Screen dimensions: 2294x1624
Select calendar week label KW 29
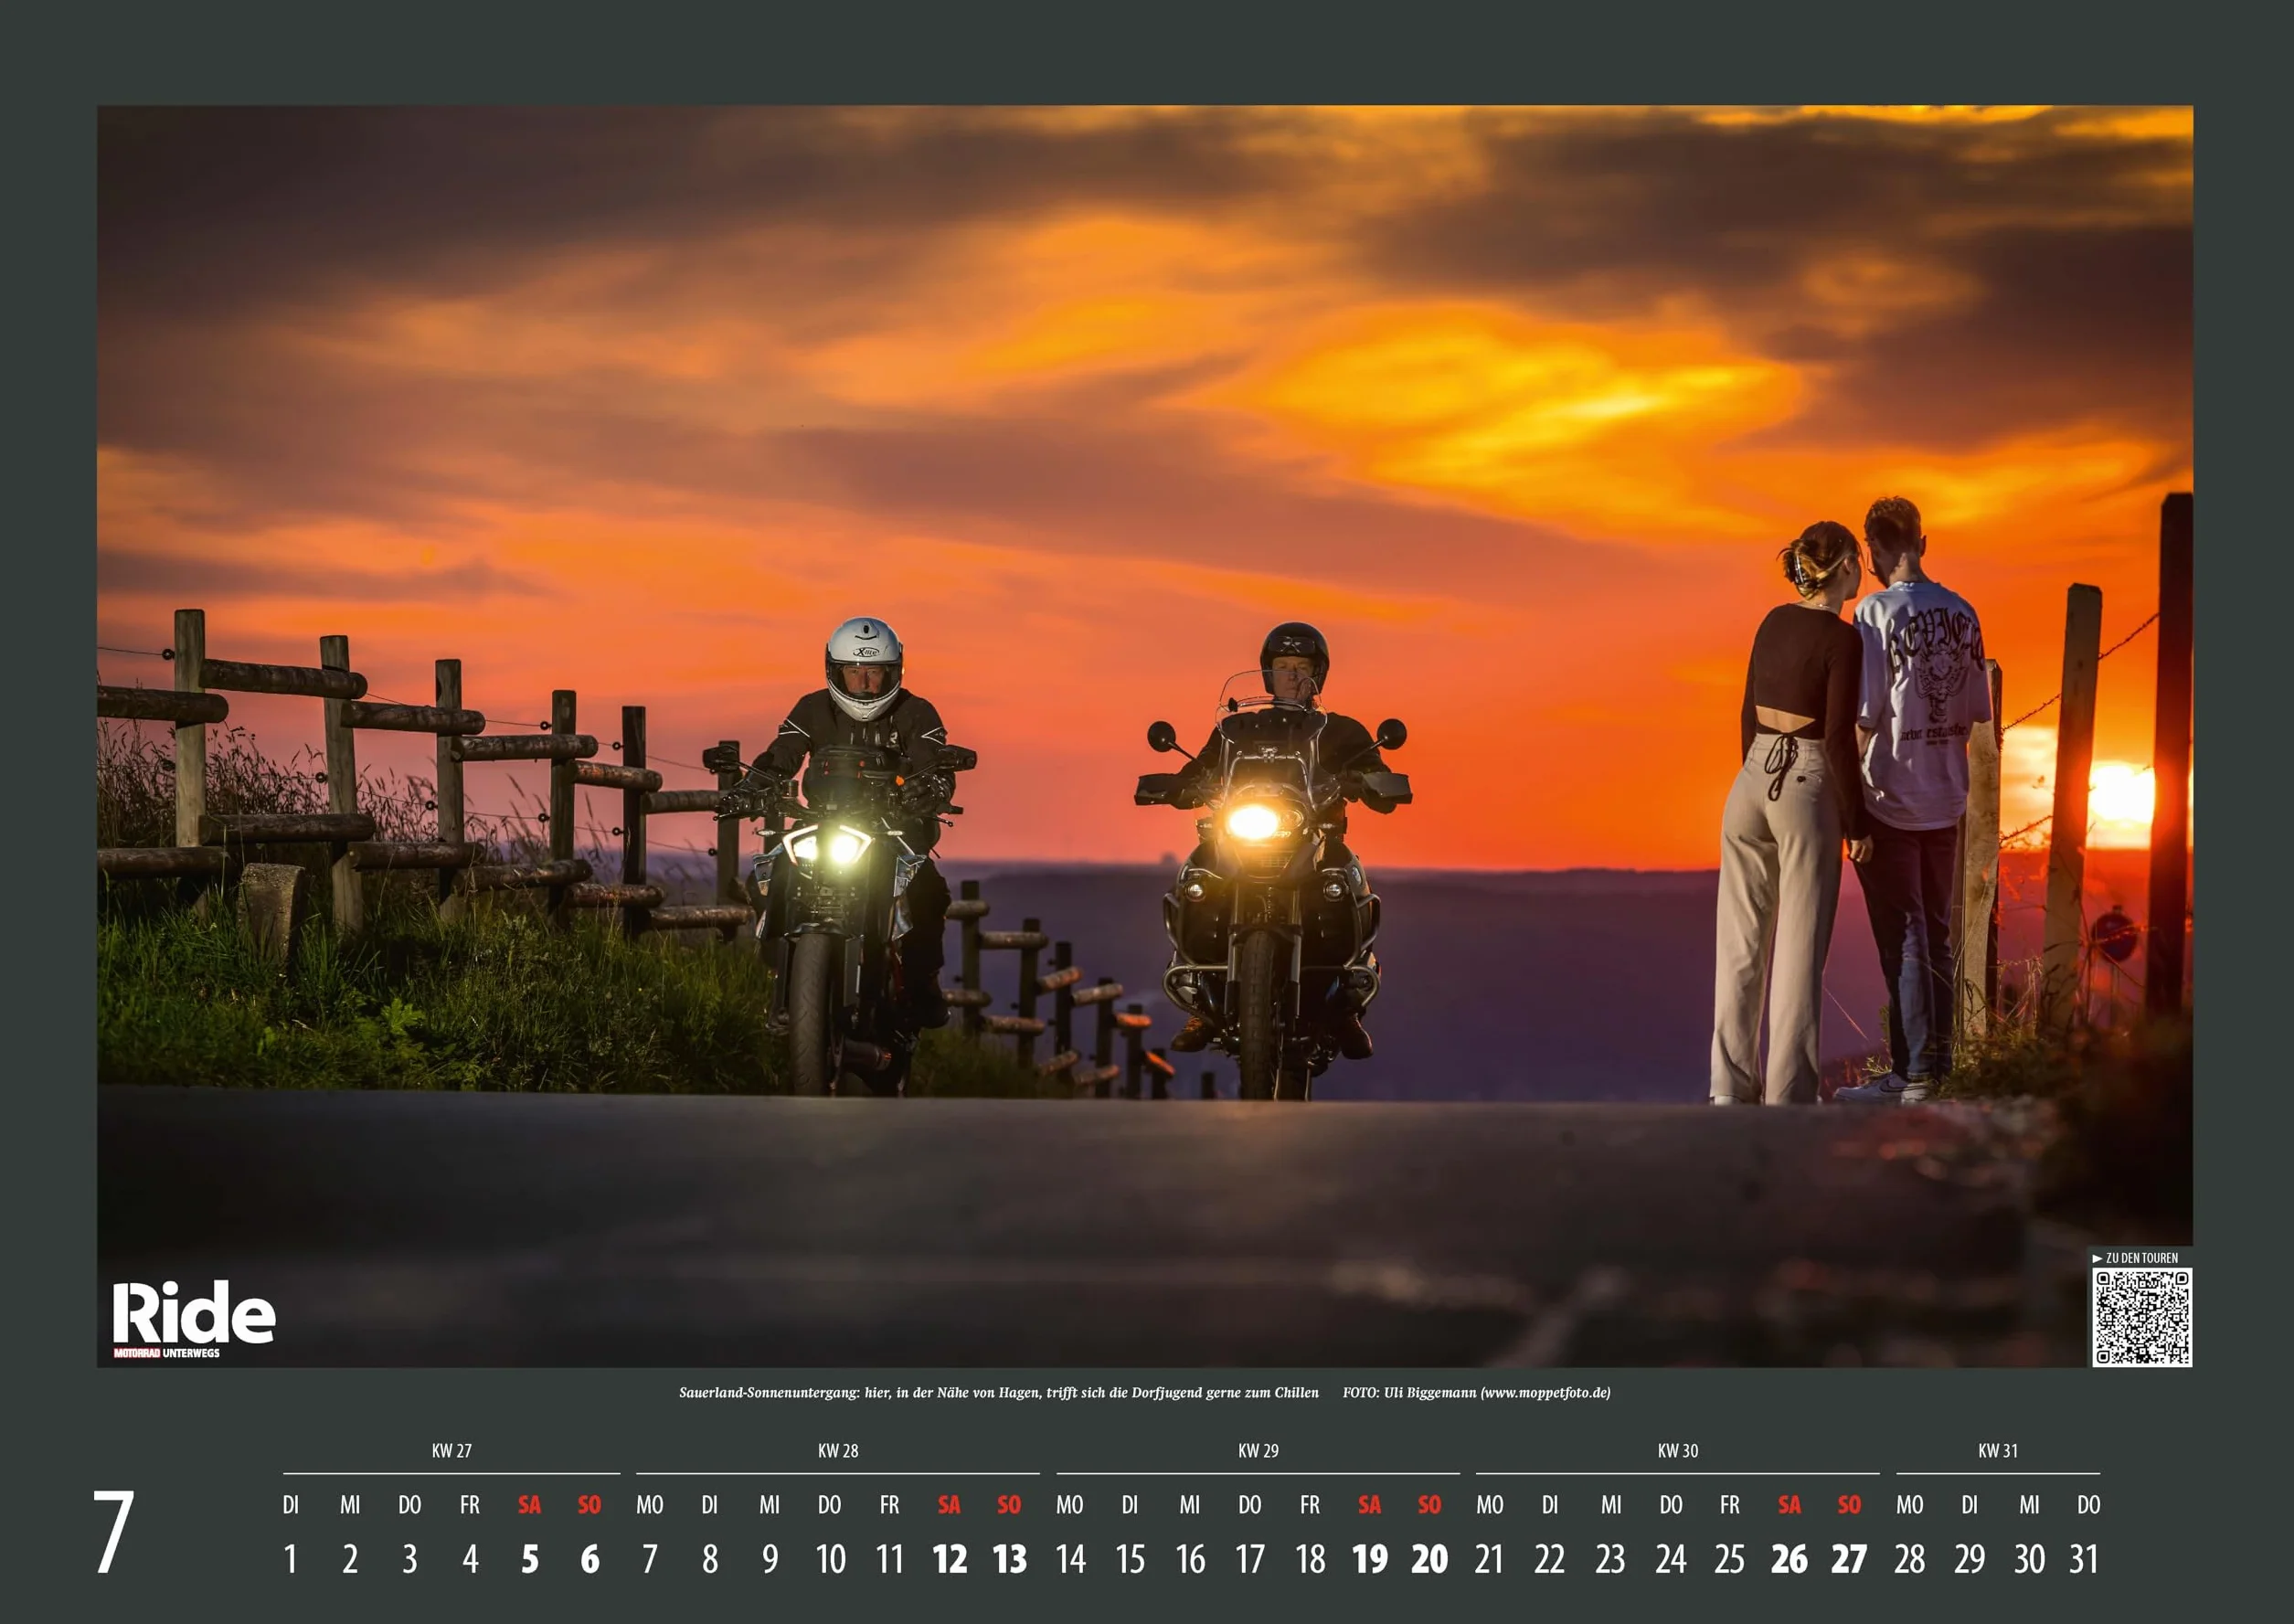(1258, 1451)
